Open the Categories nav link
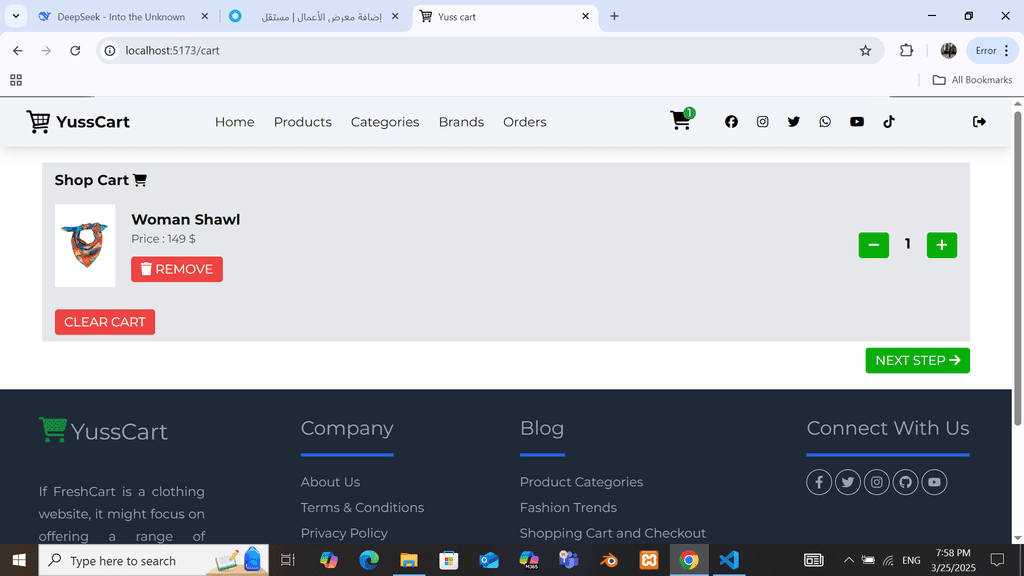 385,122
